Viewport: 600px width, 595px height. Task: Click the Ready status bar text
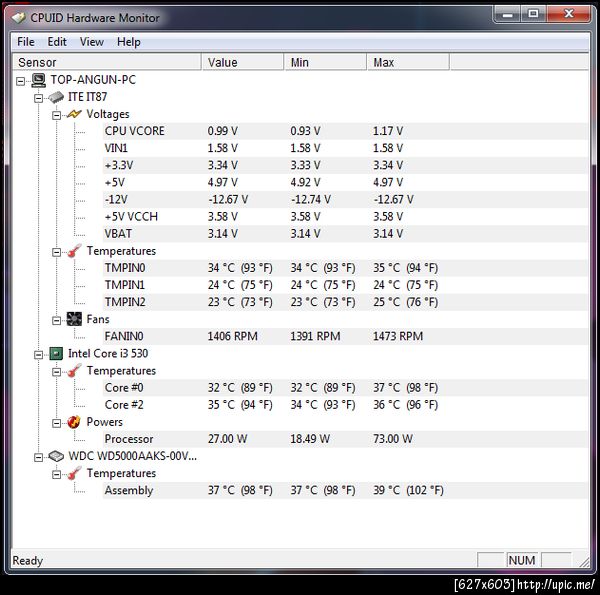[28, 561]
